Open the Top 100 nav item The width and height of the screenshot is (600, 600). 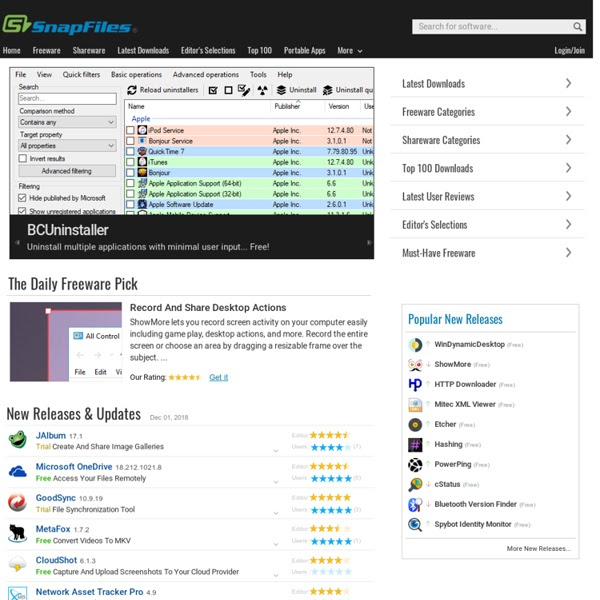coord(259,51)
